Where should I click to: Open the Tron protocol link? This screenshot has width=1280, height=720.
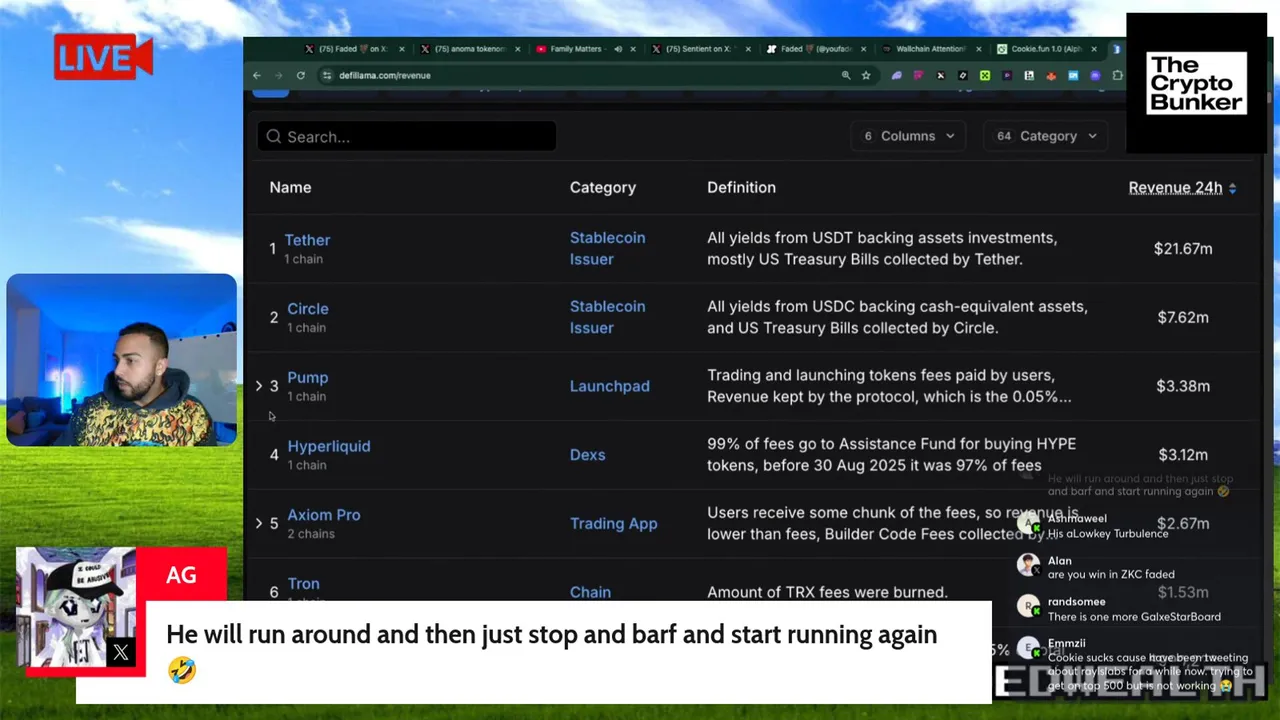[304, 584]
